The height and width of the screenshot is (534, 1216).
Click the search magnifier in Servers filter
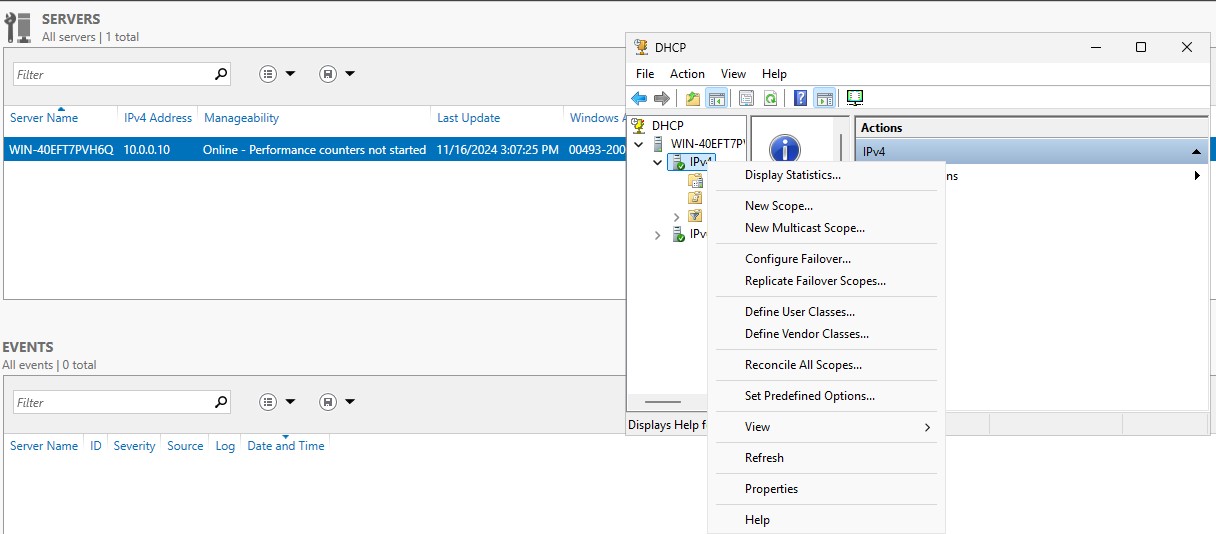(x=221, y=74)
